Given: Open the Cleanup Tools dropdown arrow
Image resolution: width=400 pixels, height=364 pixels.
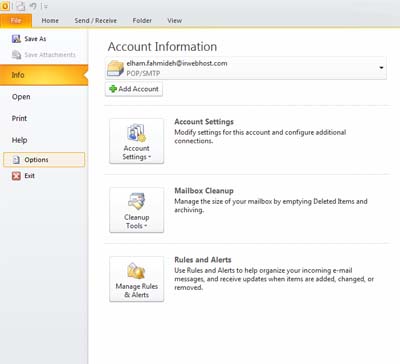Looking at the screenshot, I should point(145,226).
